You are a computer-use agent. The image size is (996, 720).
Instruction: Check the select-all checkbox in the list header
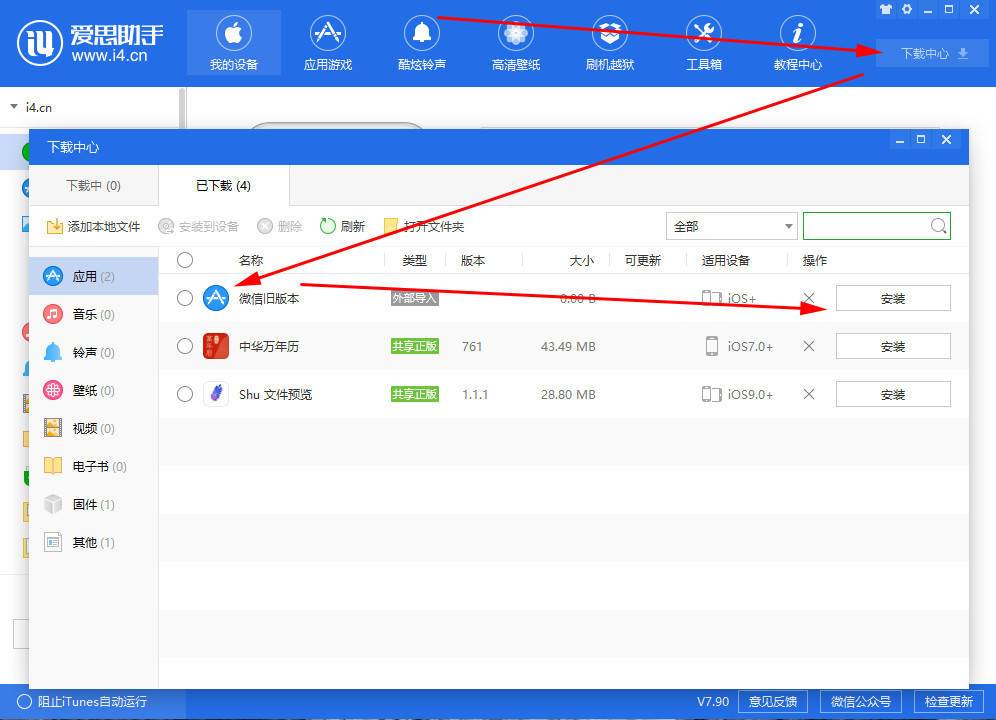pos(185,260)
